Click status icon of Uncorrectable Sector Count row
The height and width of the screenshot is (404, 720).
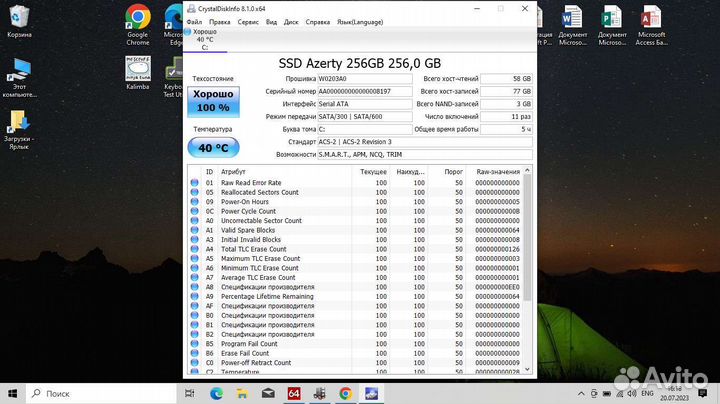click(195, 221)
